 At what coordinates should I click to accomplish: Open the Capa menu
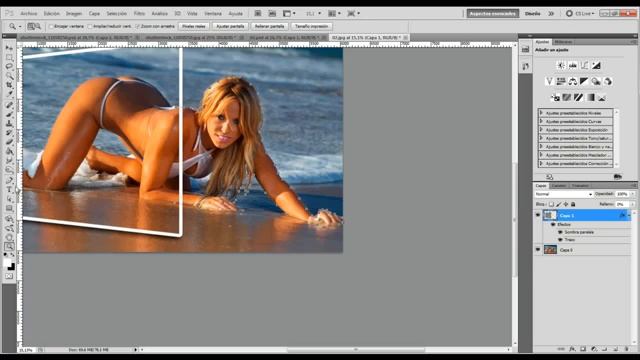coord(94,13)
